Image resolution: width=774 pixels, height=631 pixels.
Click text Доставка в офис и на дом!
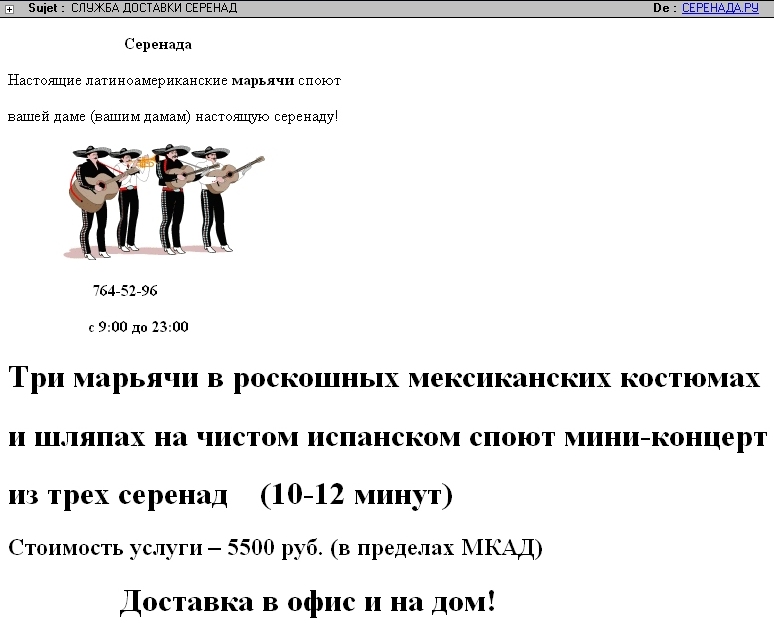click(x=308, y=601)
